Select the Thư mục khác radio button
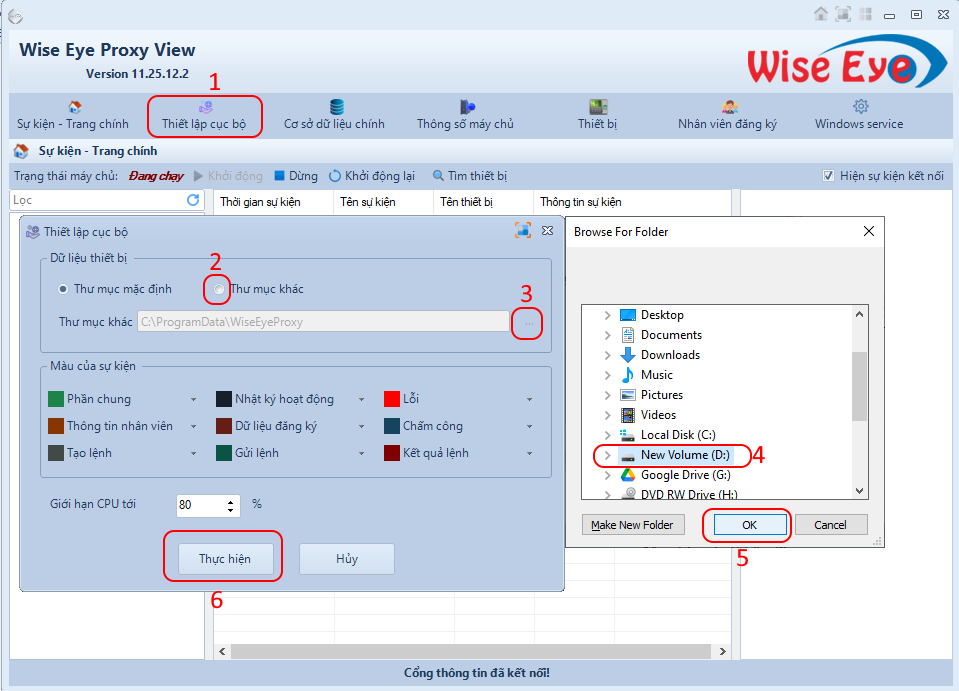 click(216, 288)
